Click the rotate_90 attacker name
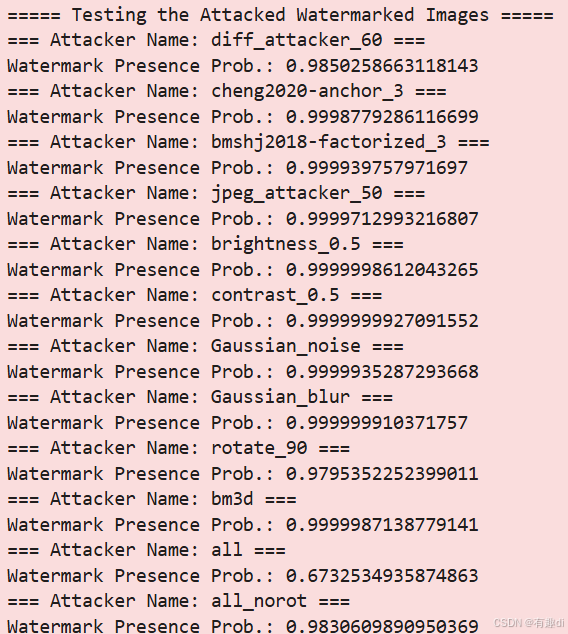This screenshot has height=634, width=568. pyautogui.click(x=259, y=448)
